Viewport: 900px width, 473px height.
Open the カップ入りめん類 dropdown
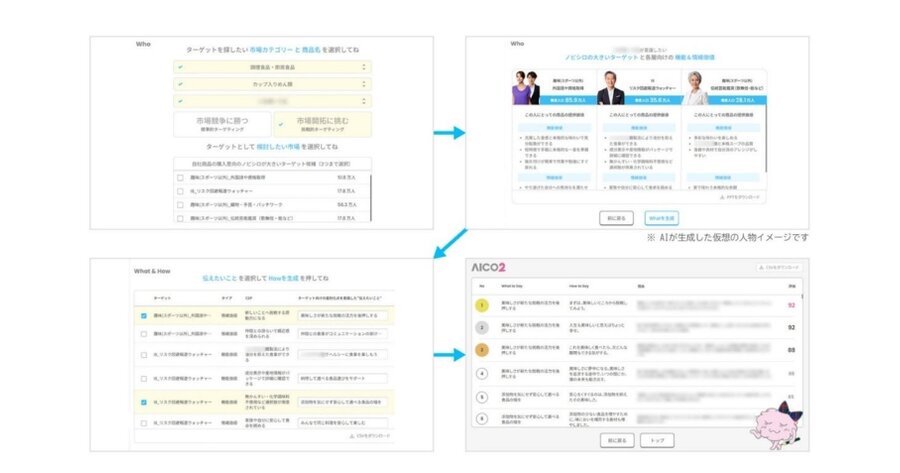(272, 84)
